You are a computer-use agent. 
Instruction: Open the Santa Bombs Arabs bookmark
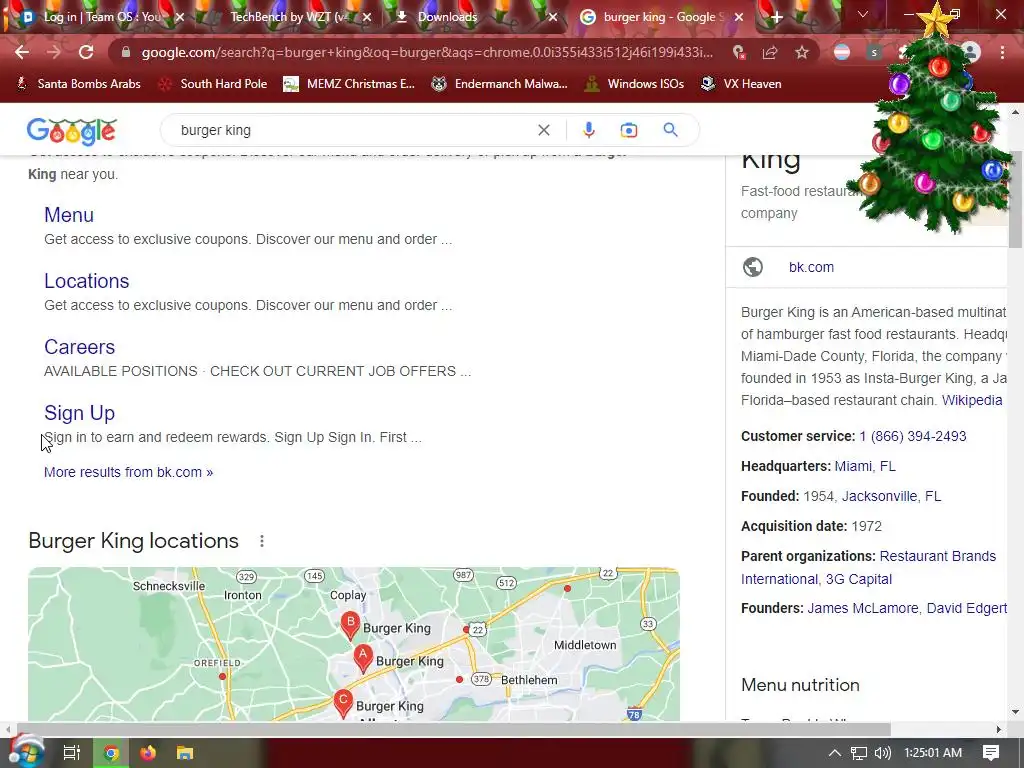[x=78, y=84]
